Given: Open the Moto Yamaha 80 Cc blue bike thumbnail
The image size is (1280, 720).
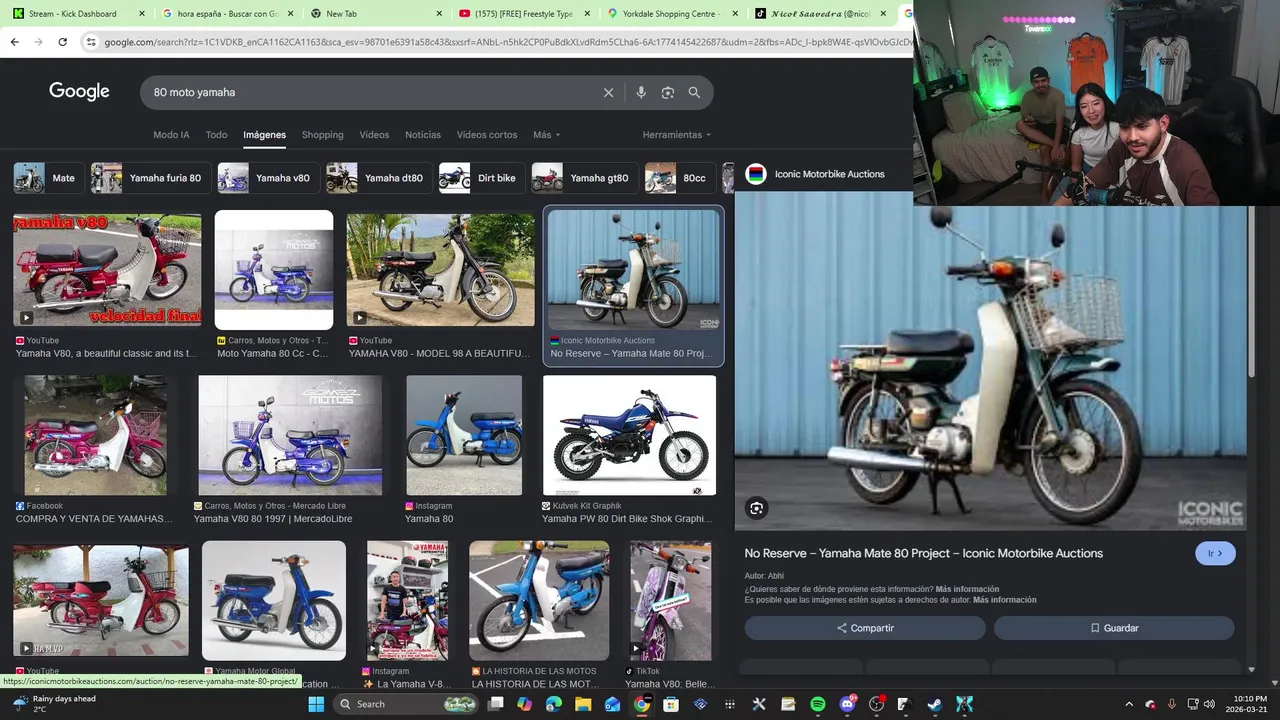Looking at the screenshot, I should click(x=274, y=270).
